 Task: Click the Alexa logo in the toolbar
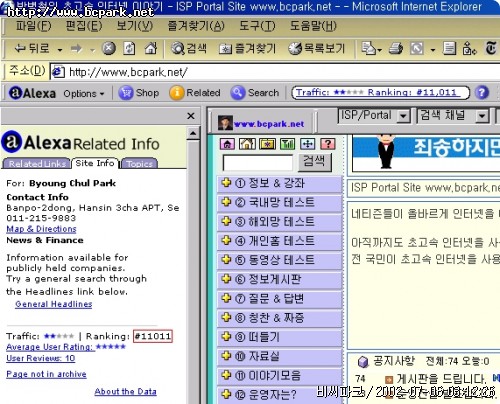click(x=32, y=93)
